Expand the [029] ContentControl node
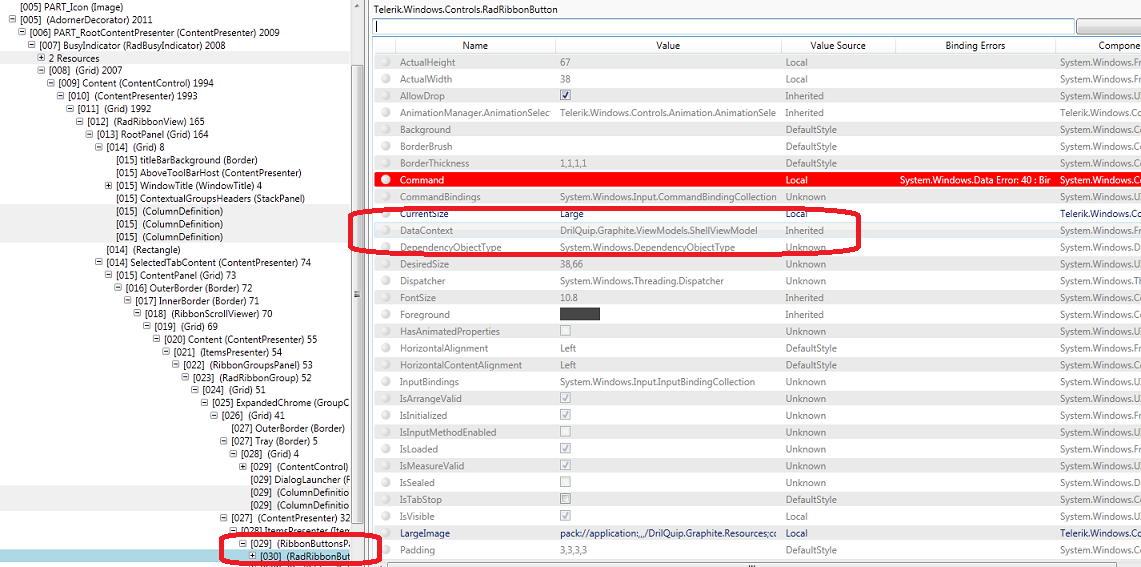 tap(243, 467)
